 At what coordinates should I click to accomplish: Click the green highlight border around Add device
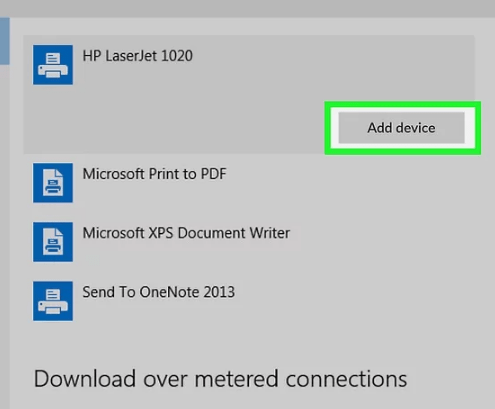(403, 104)
